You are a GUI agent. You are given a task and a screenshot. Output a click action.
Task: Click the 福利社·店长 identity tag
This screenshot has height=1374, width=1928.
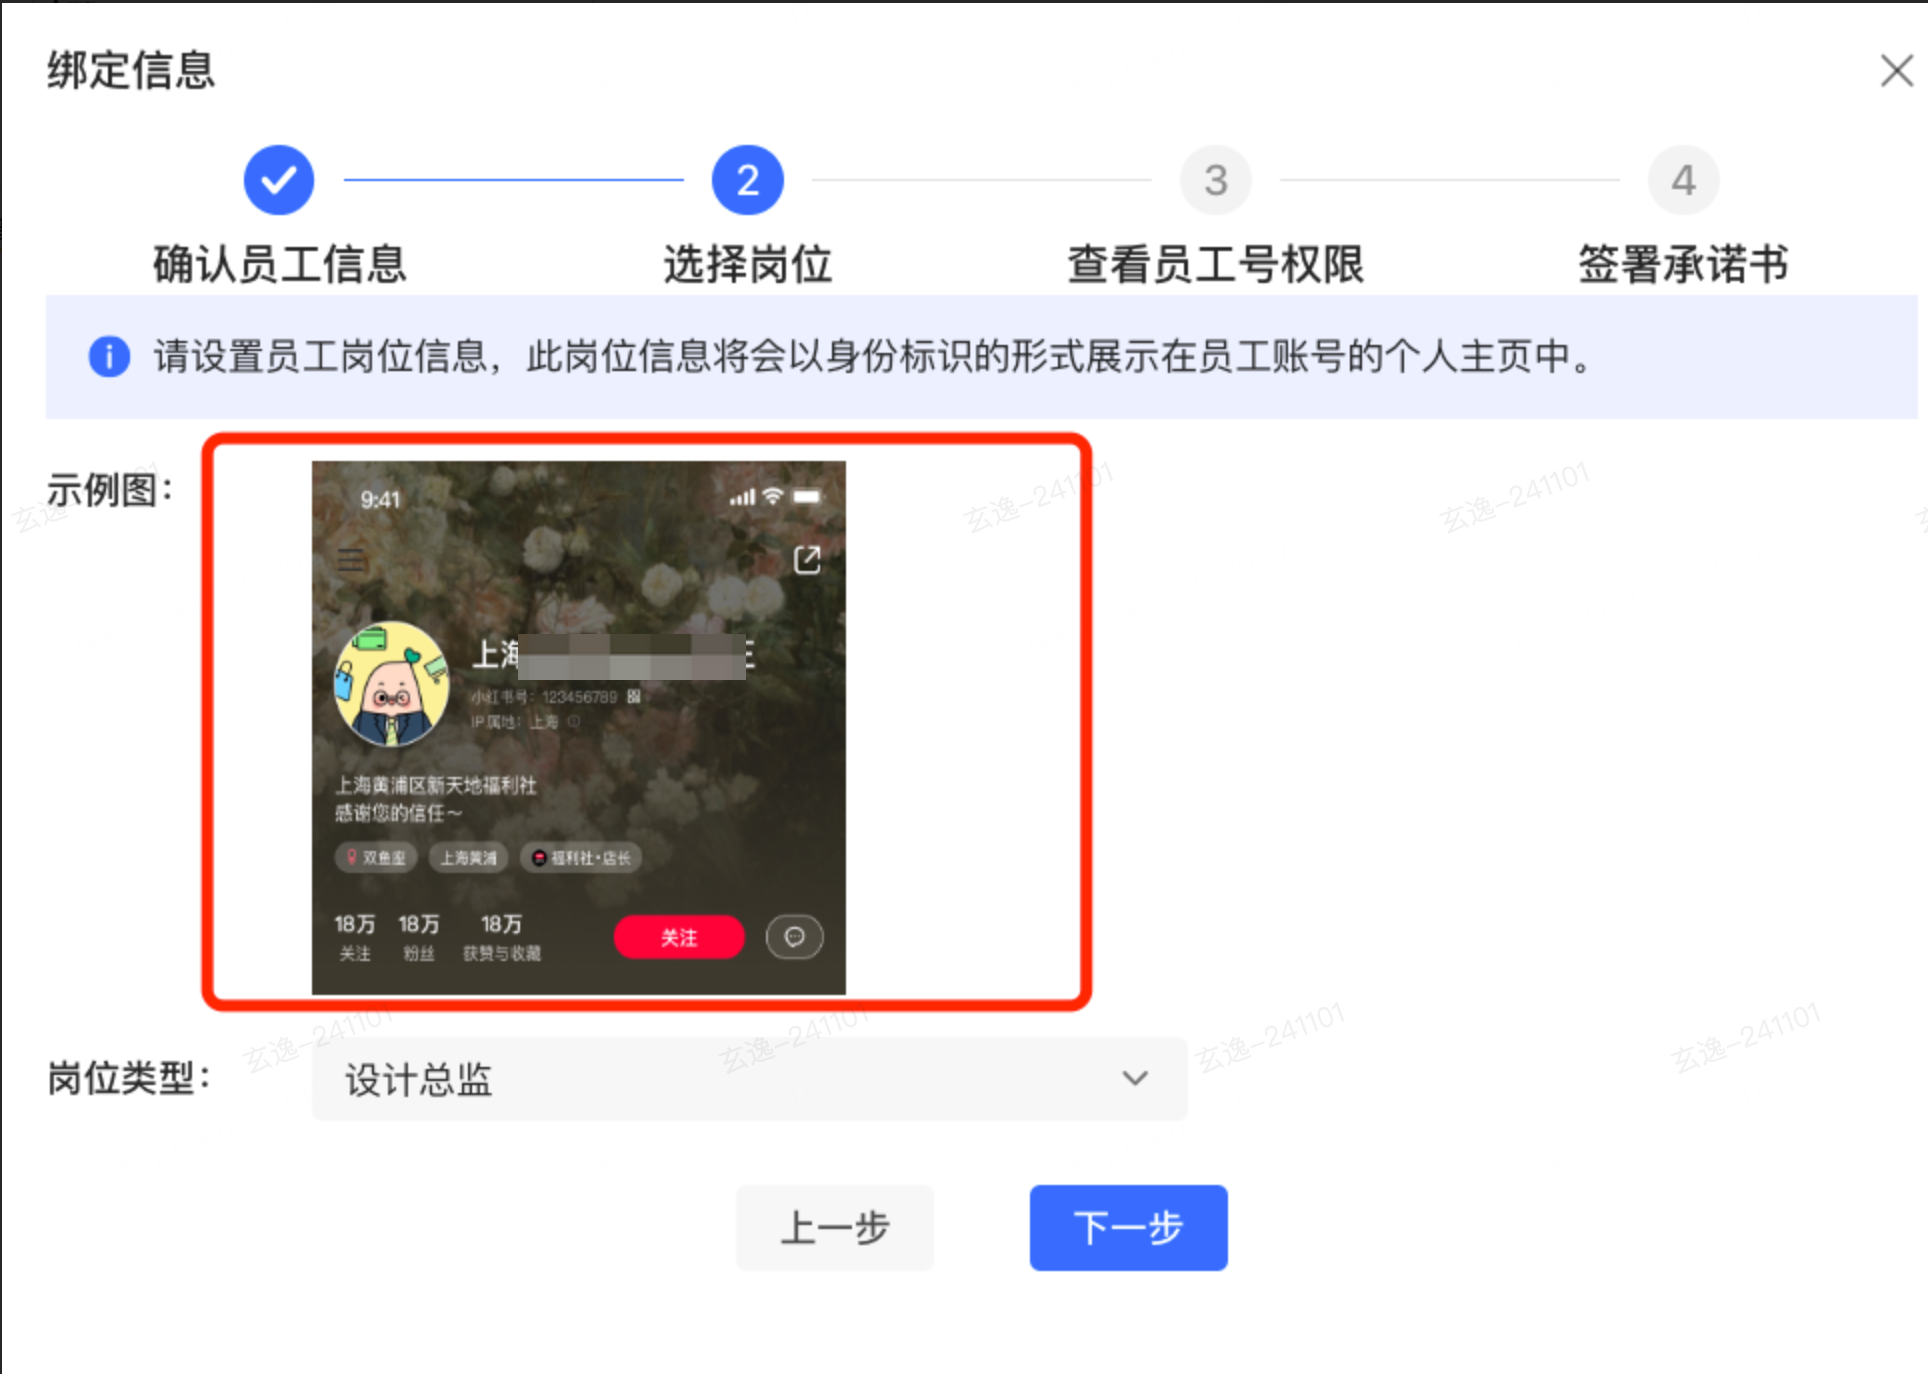point(581,858)
